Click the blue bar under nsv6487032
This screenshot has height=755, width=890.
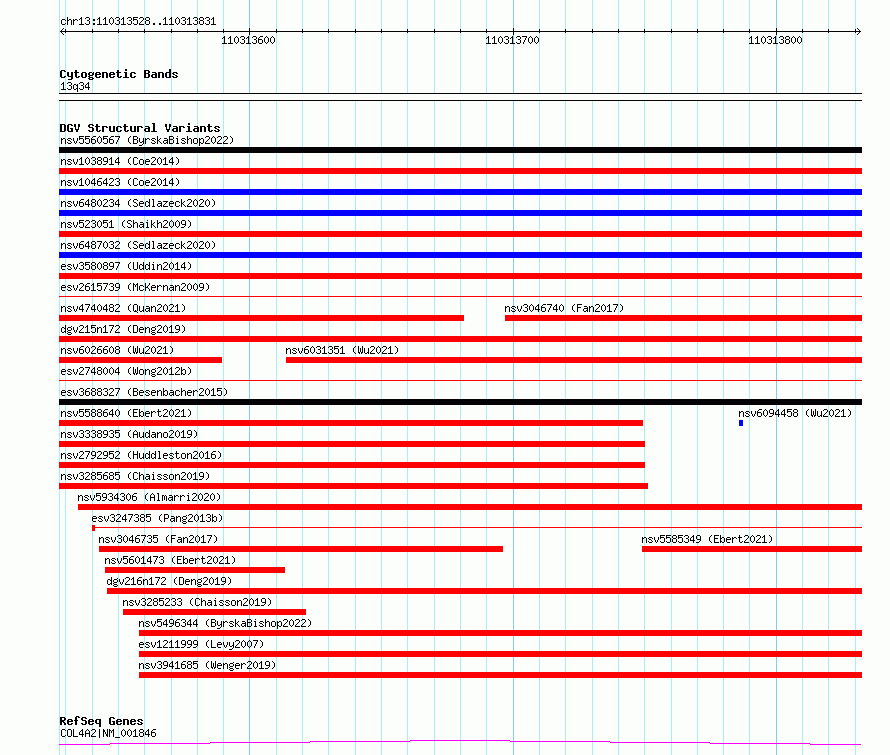(460, 255)
